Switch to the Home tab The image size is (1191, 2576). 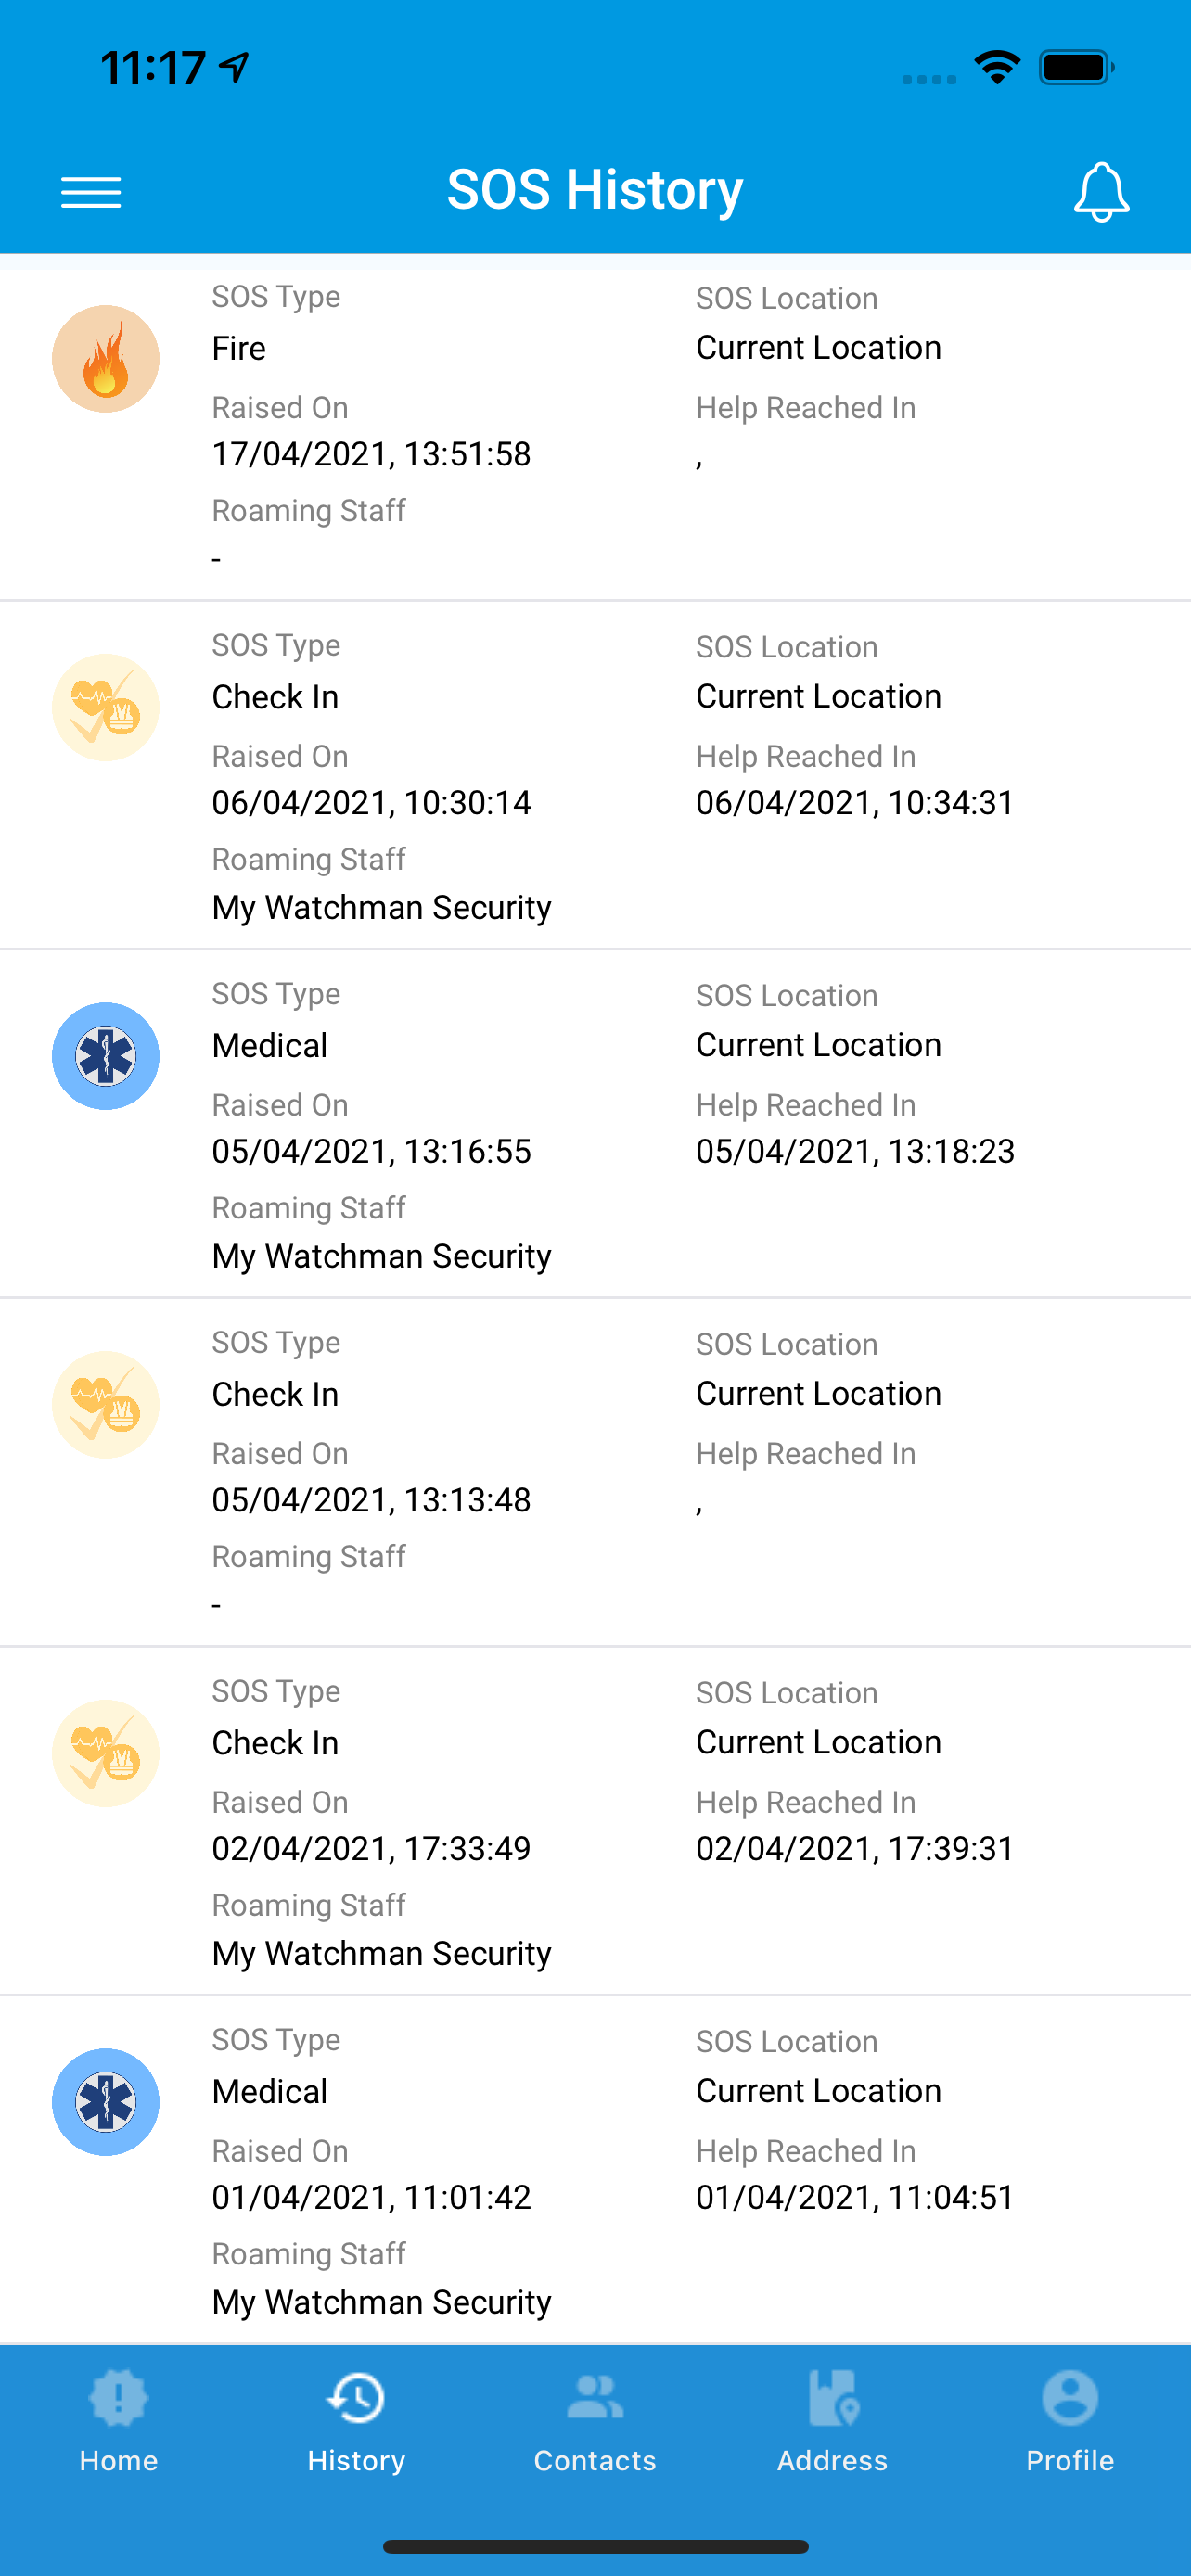pyautogui.click(x=119, y=2421)
